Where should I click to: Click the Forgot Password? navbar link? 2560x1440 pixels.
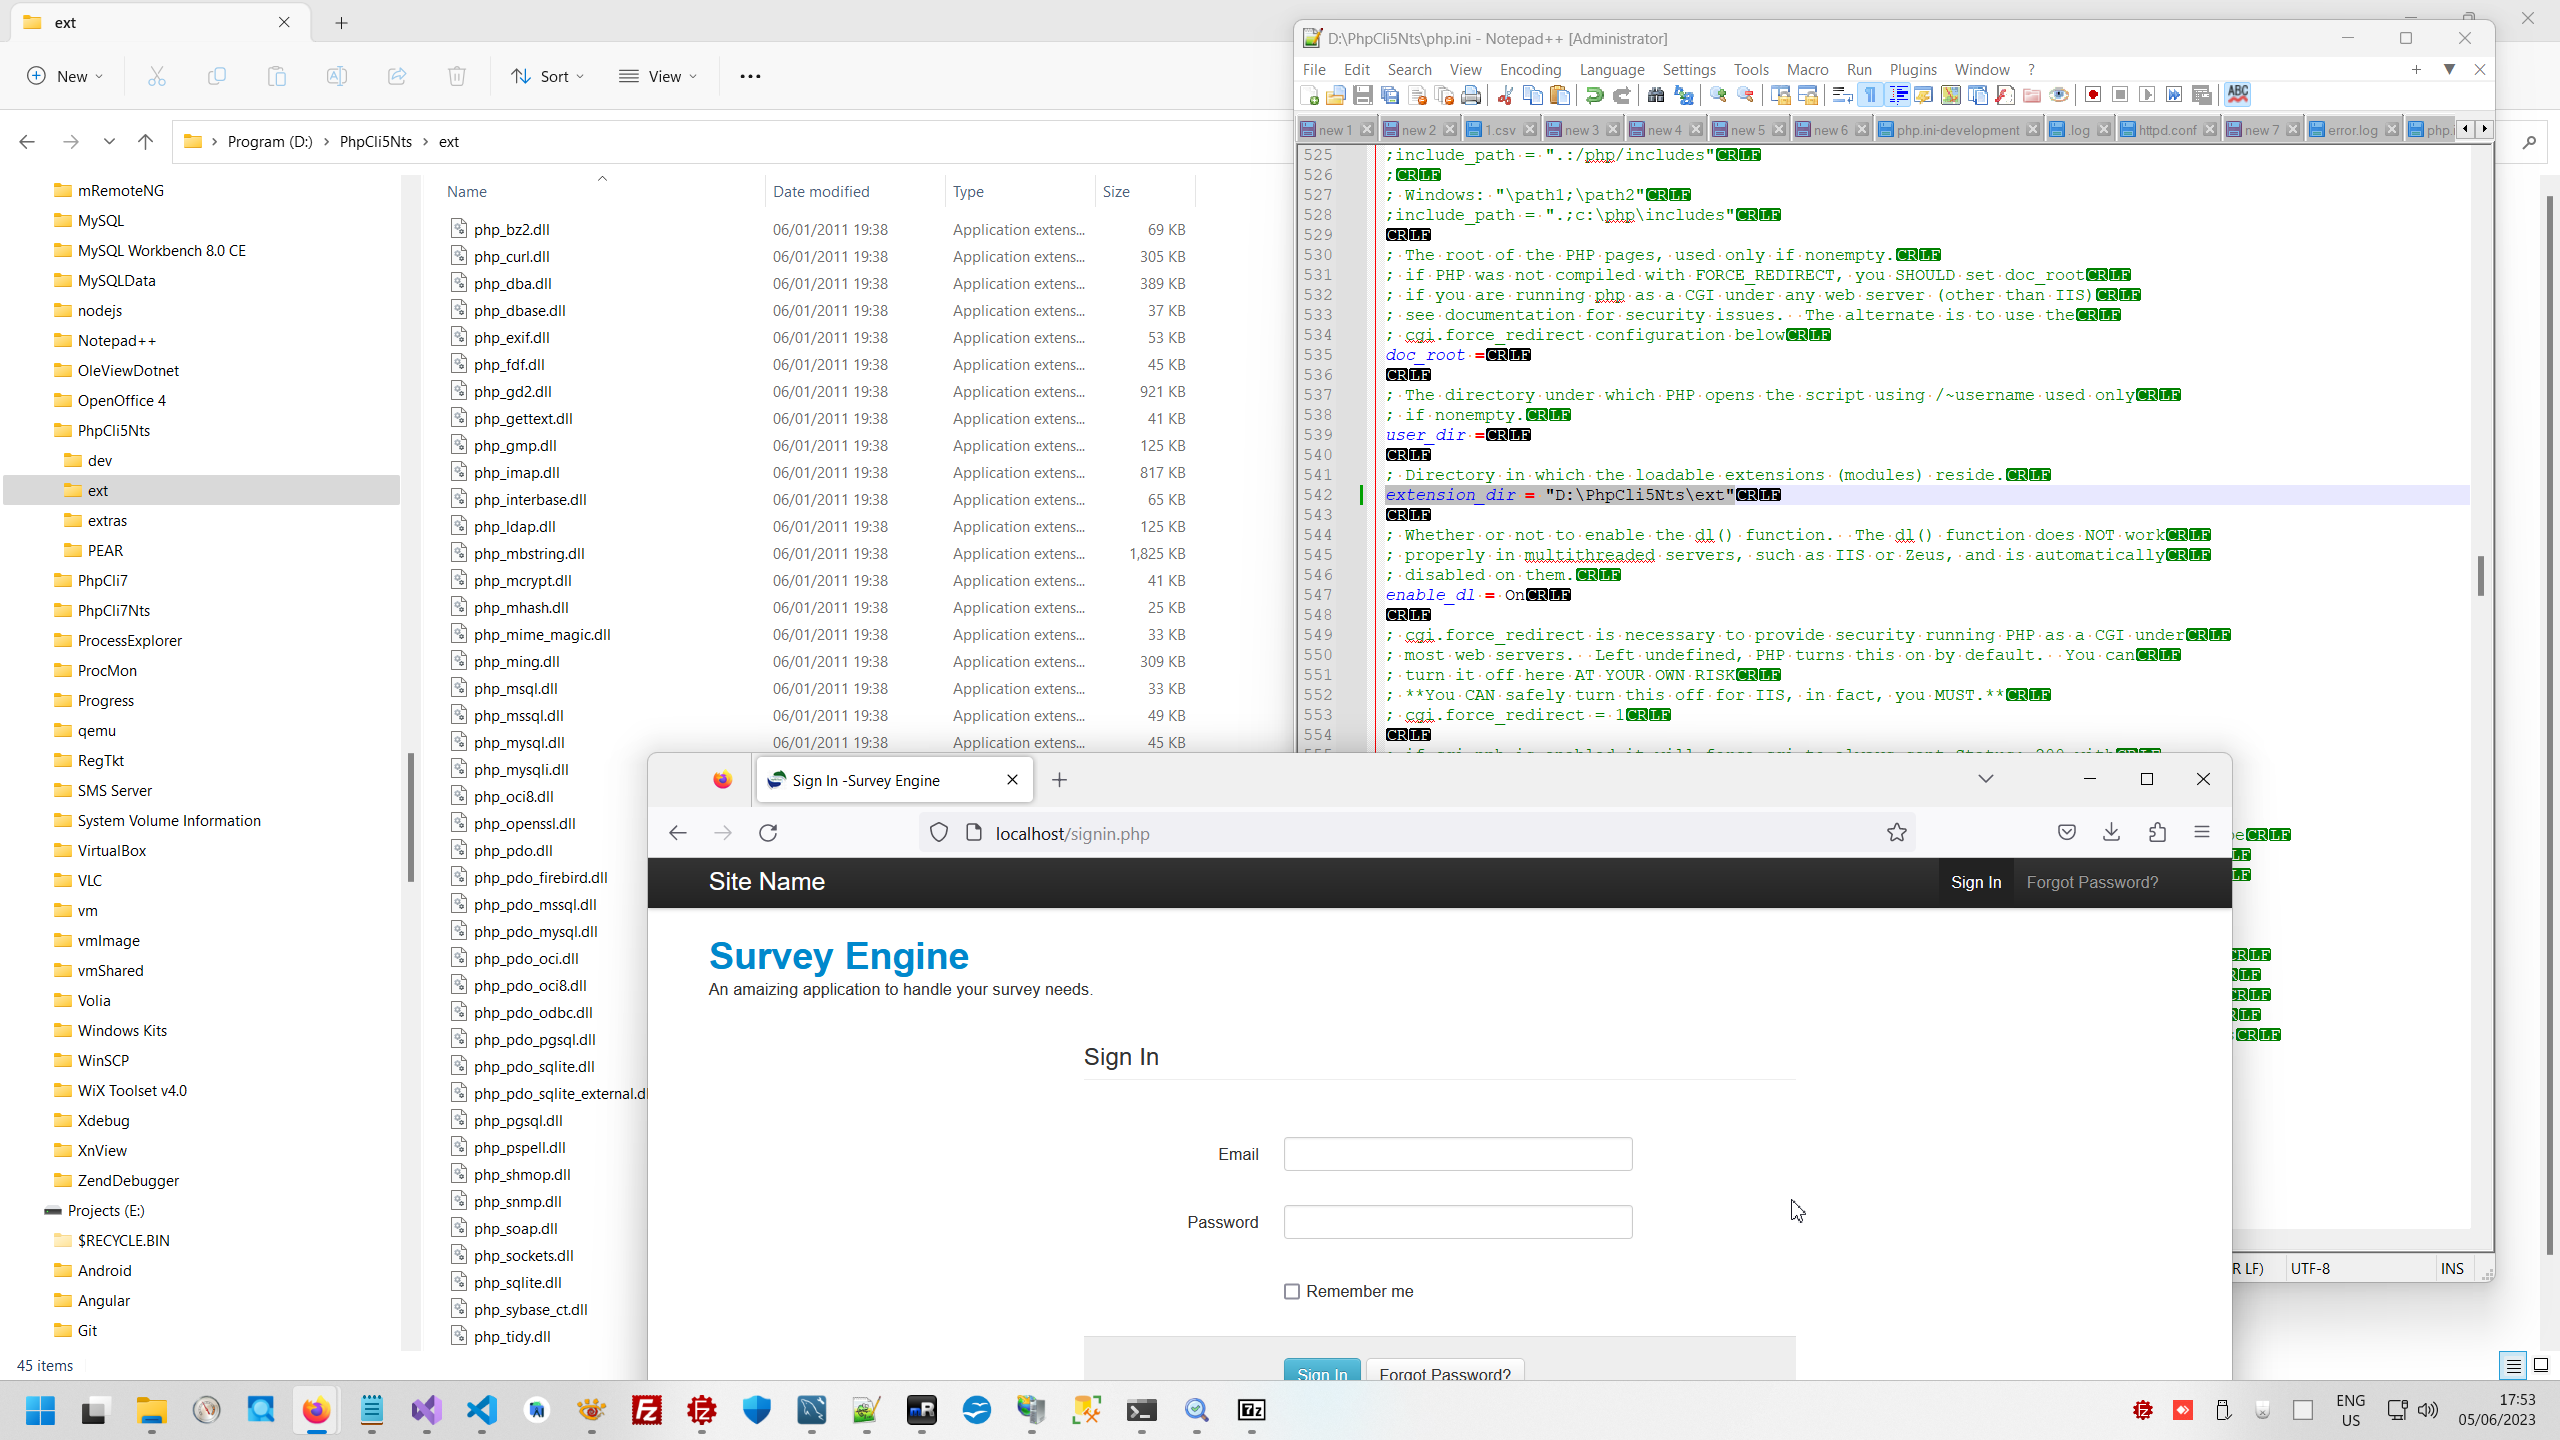click(x=2092, y=882)
